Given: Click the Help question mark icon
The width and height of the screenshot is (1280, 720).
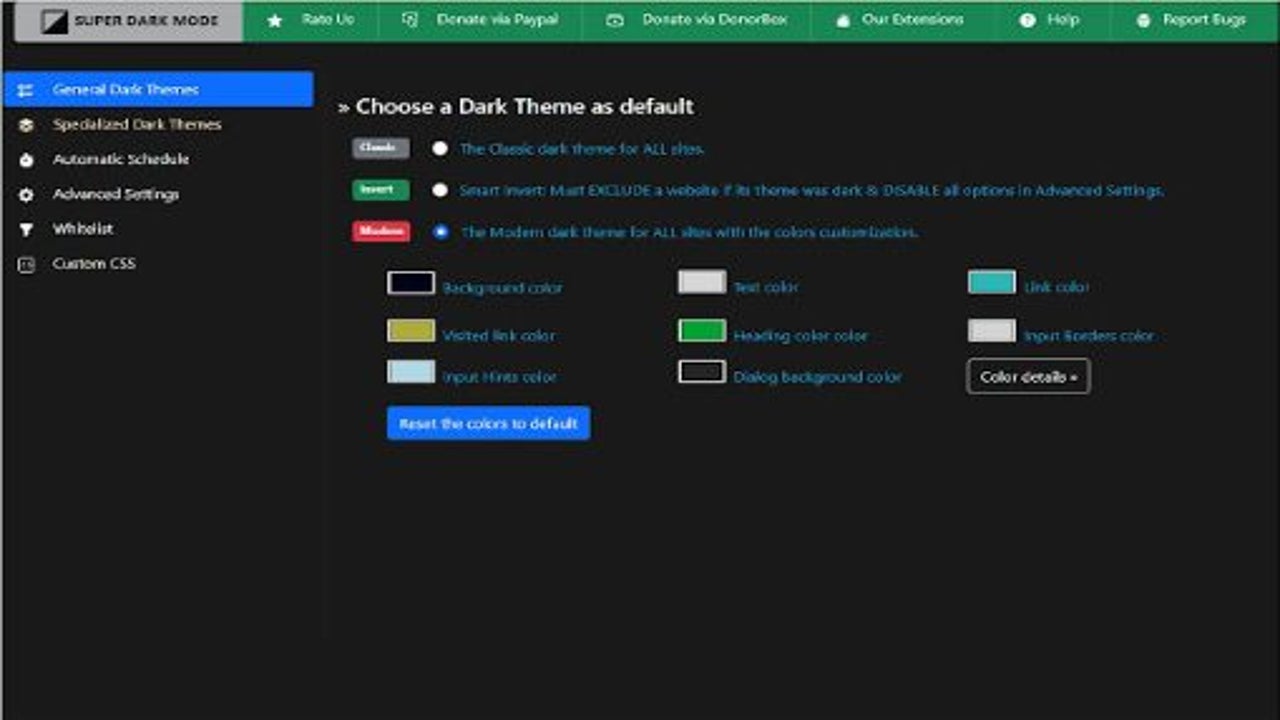Looking at the screenshot, I should point(1027,20).
